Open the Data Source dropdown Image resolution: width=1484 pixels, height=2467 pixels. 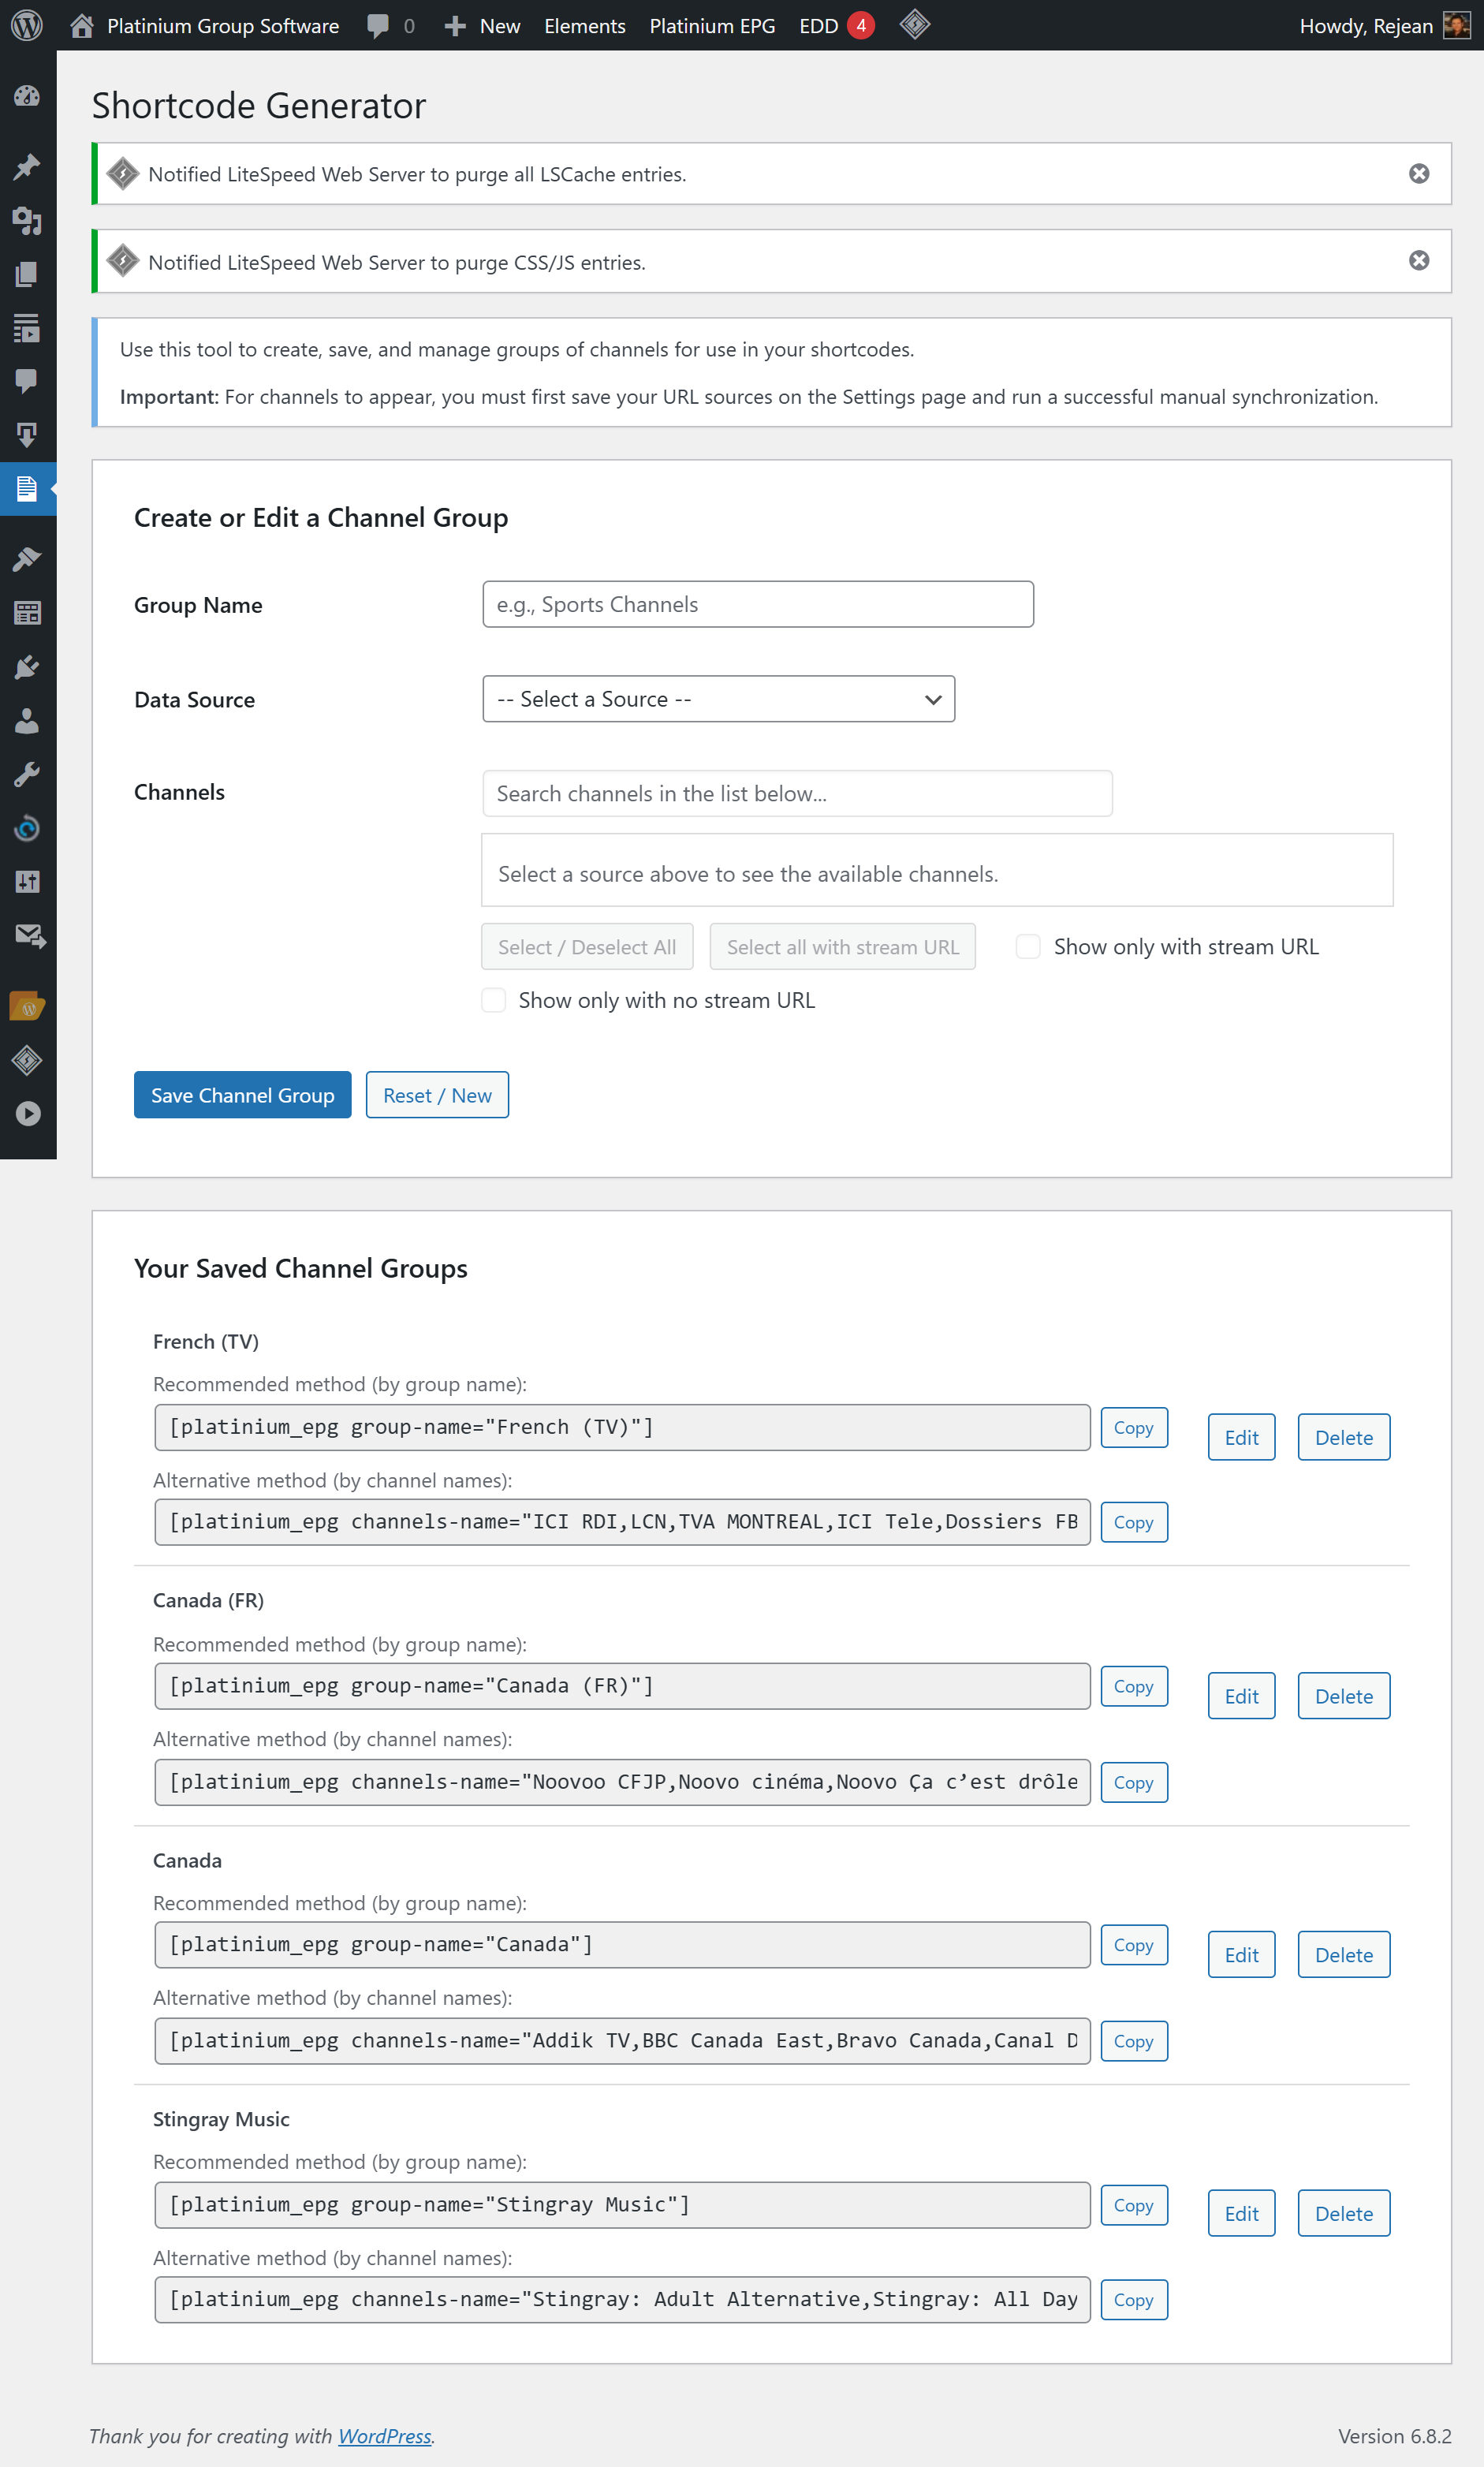tap(718, 699)
